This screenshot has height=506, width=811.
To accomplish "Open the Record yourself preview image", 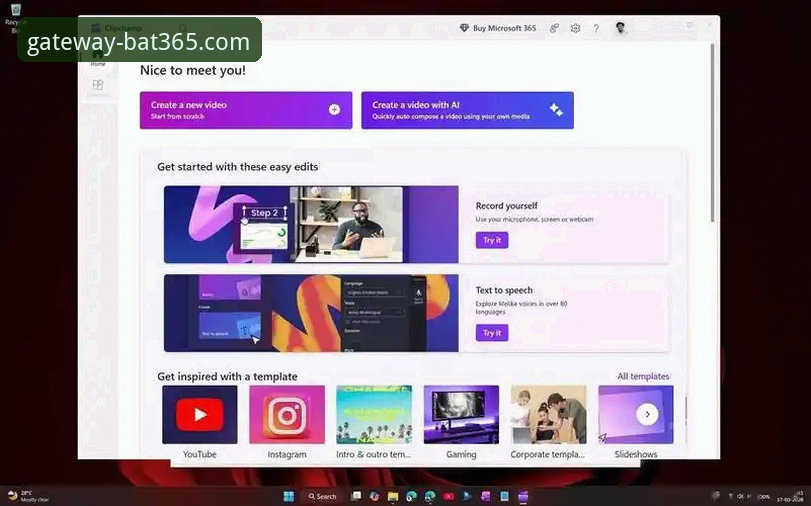I will coord(311,224).
